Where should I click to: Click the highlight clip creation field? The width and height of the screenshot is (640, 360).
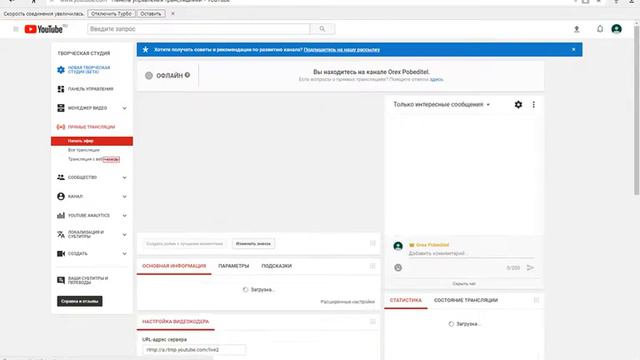click(184, 244)
